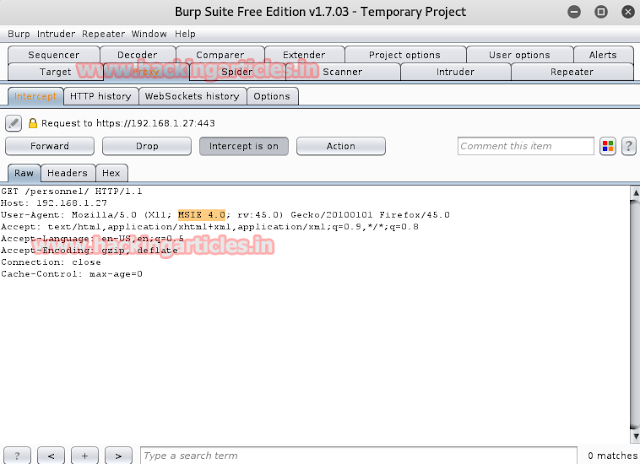
Task: Click the Host: 192.168.1.27 header line
Action: 54,203
